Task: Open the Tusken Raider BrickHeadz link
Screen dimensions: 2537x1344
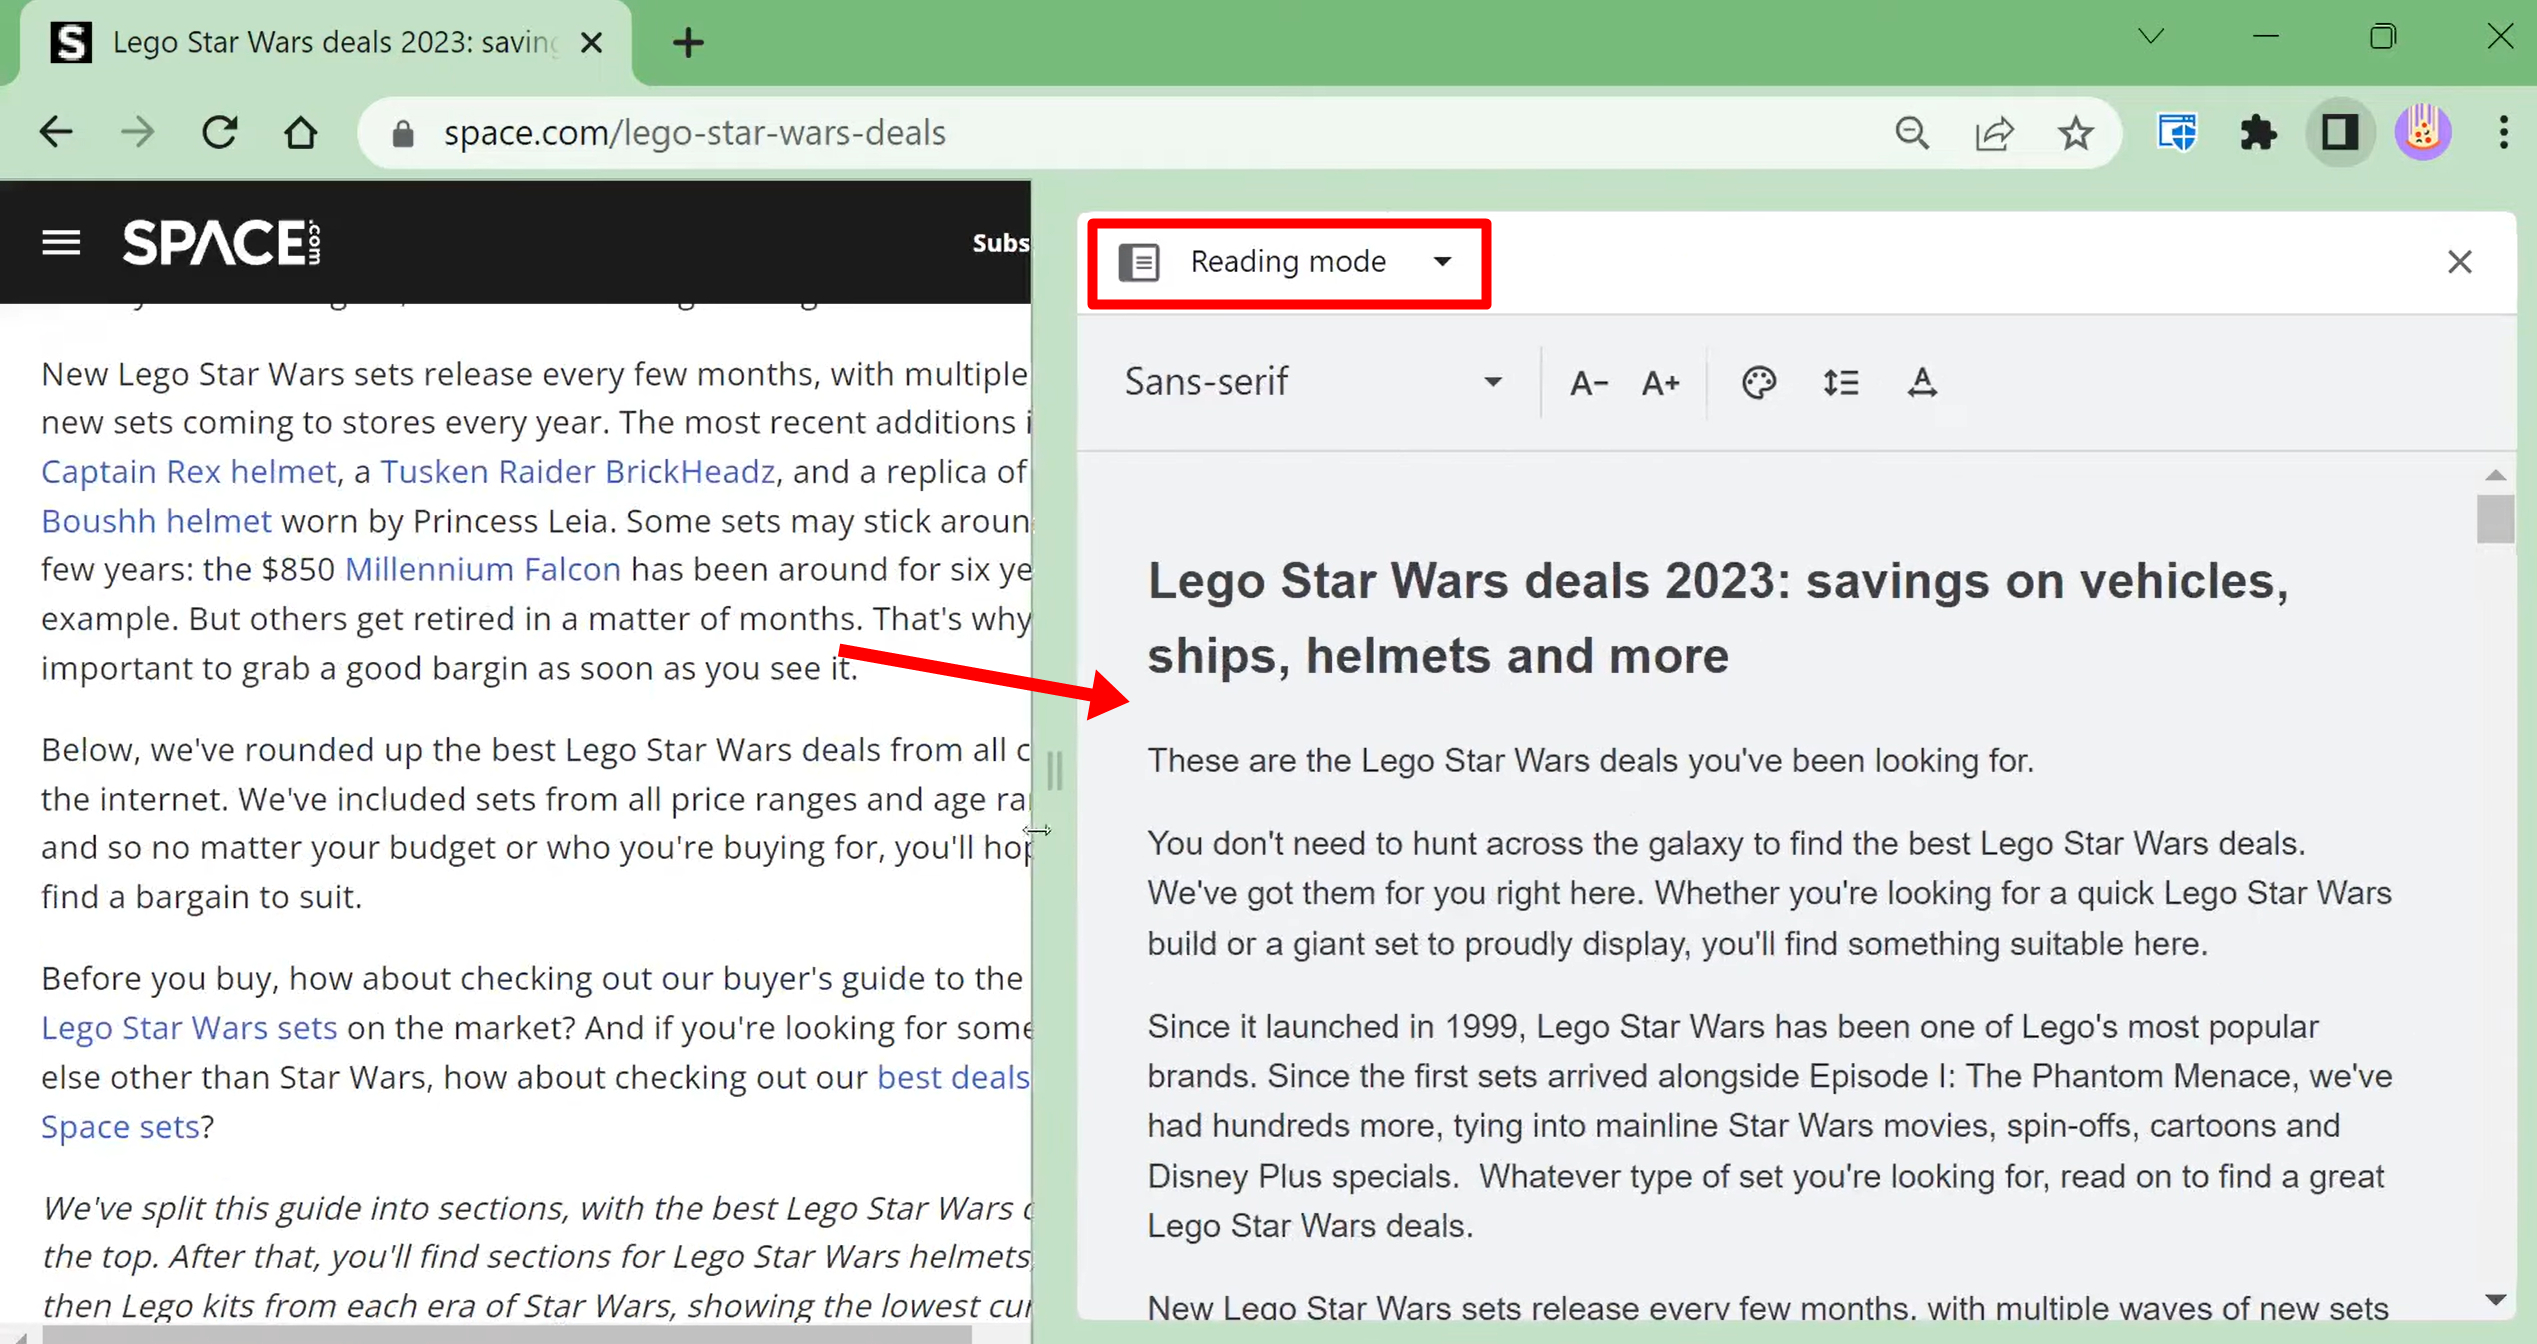Action: 577,471
